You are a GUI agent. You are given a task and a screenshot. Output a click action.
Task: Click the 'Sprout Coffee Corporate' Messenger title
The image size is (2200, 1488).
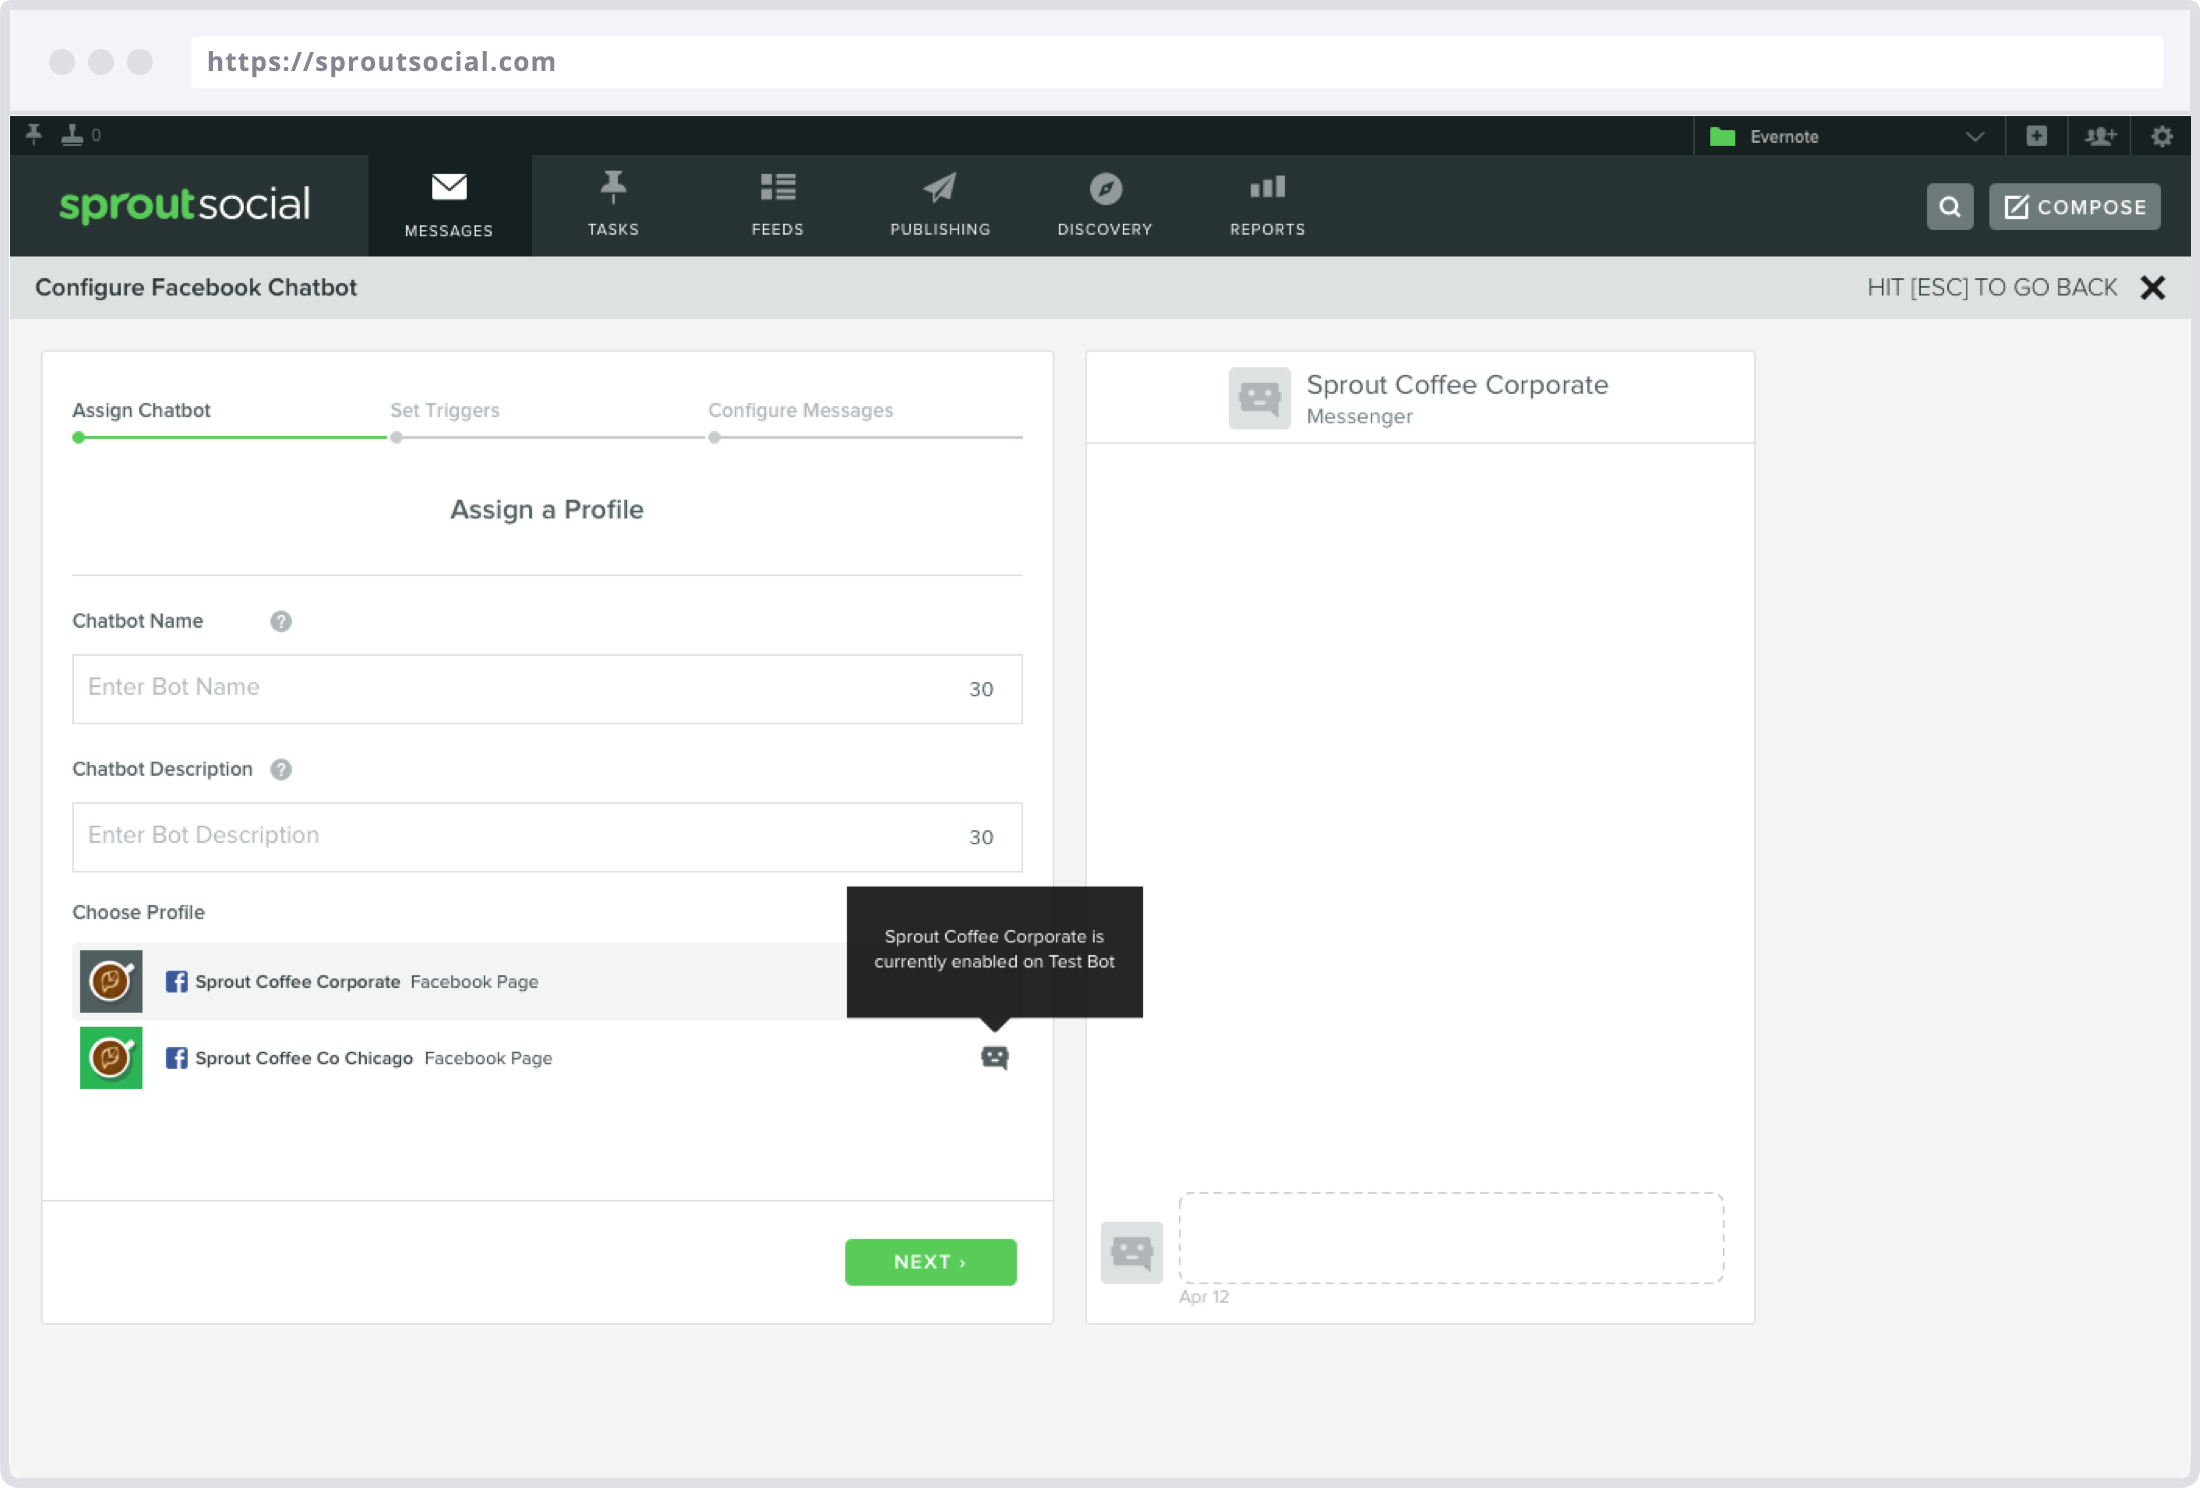[1457, 385]
